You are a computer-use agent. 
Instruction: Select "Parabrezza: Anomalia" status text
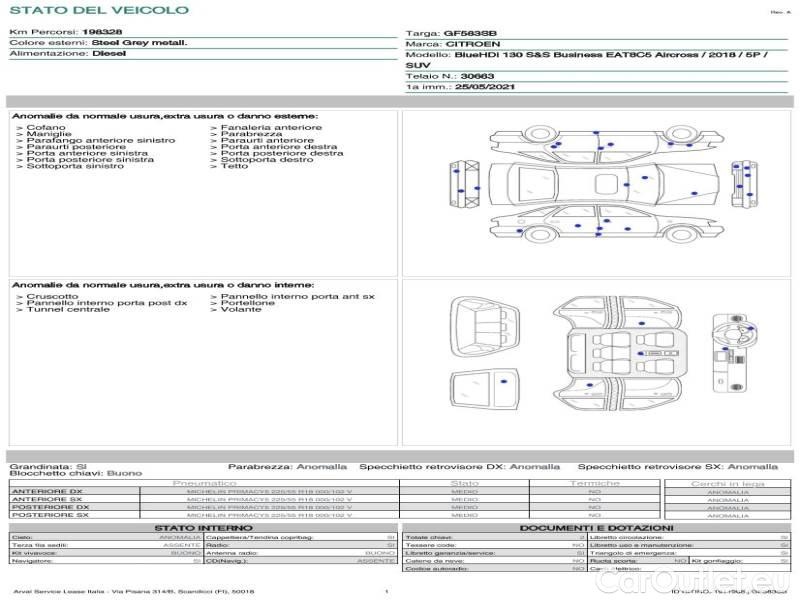(287, 467)
